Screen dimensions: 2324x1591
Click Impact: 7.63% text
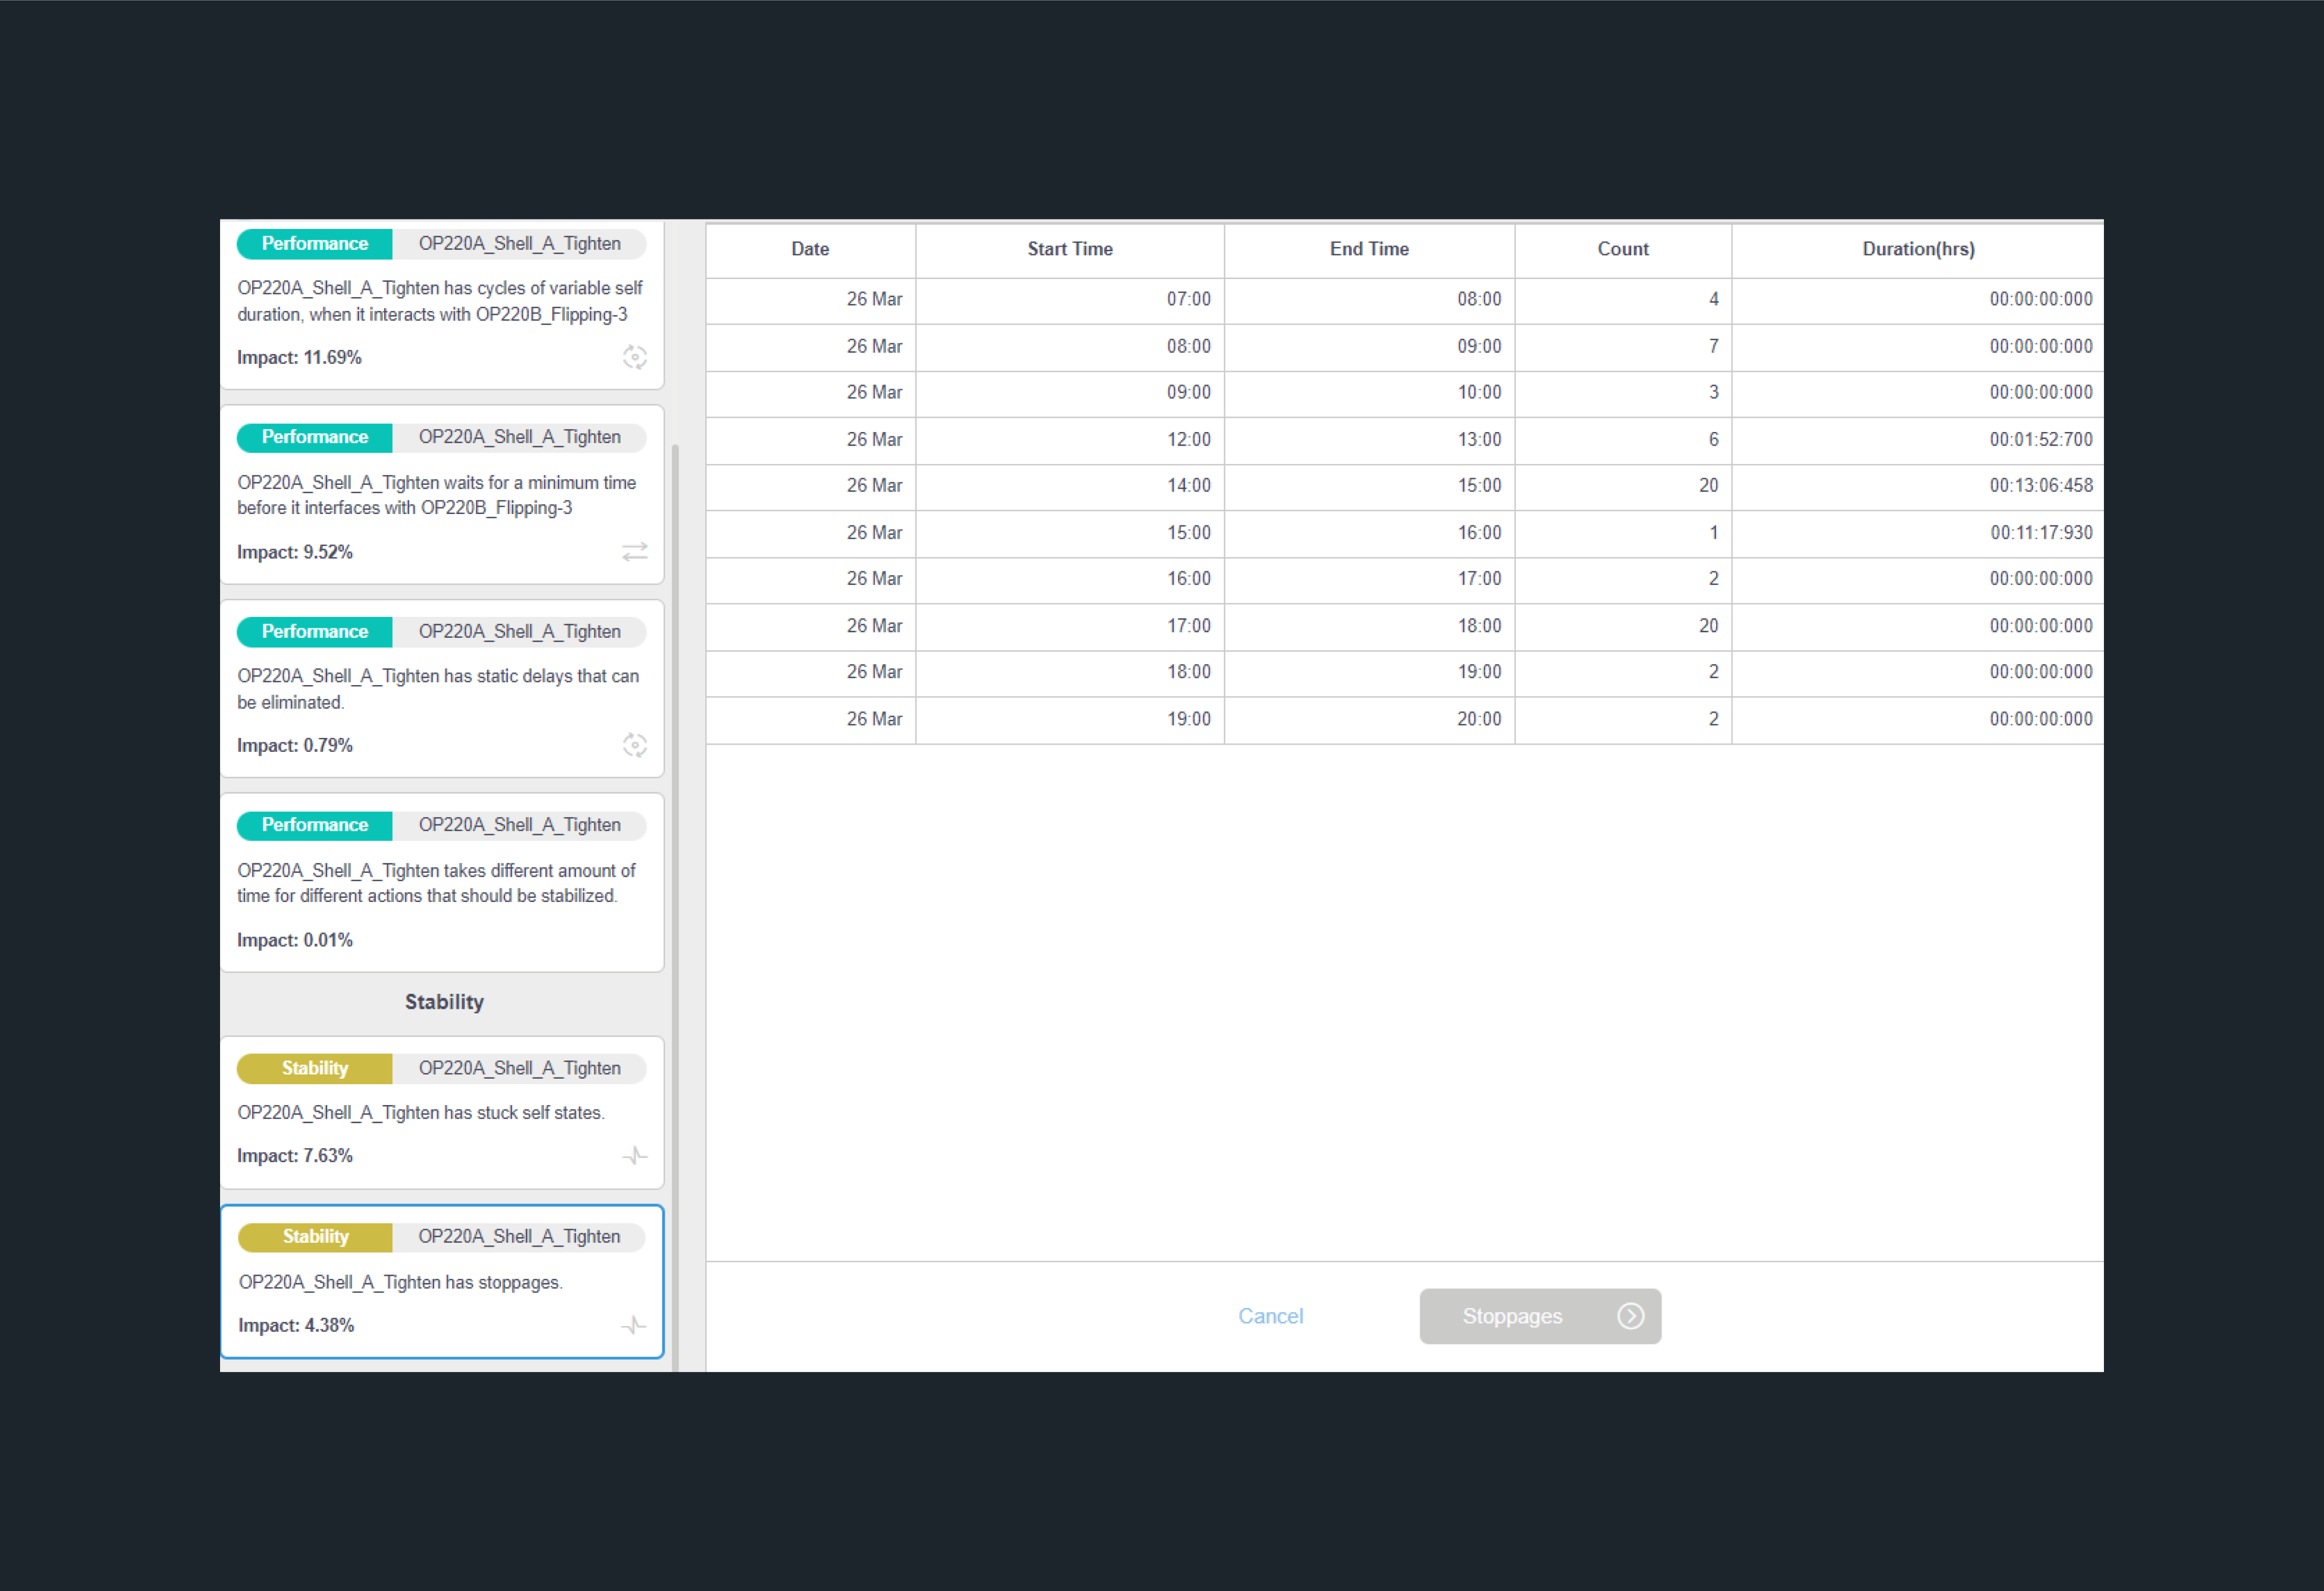click(295, 1156)
